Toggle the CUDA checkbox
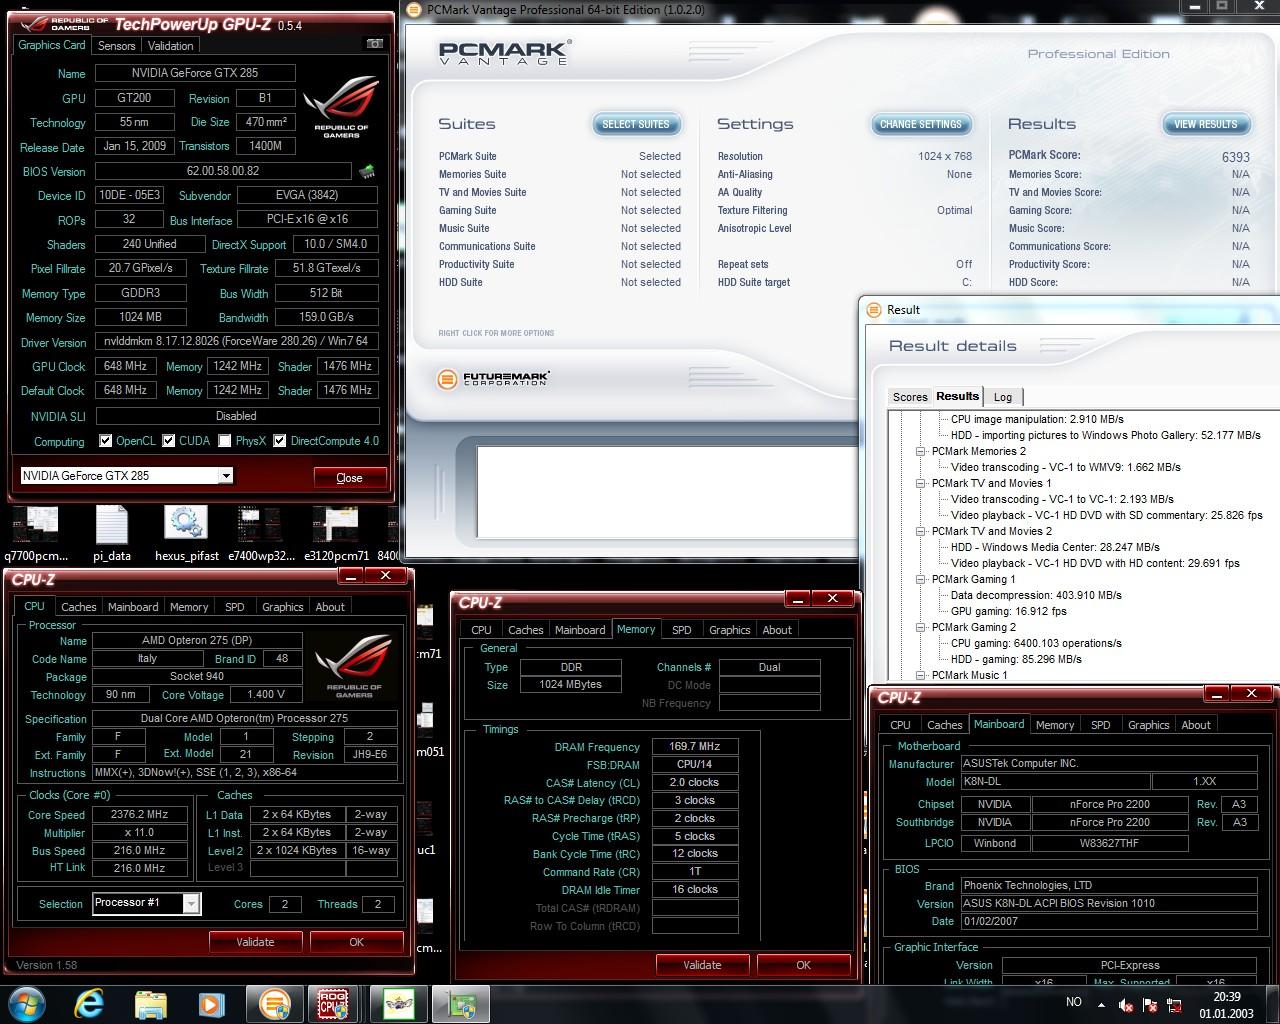Viewport: 1280px width, 1024px height. pos(169,441)
